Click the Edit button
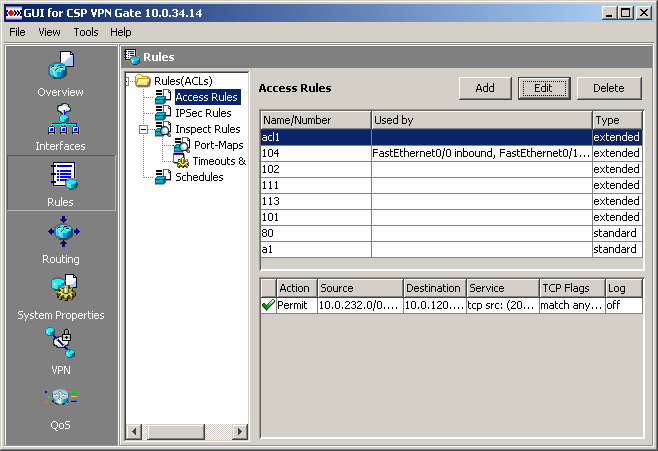Viewport: 658px width, 451px height. point(544,88)
